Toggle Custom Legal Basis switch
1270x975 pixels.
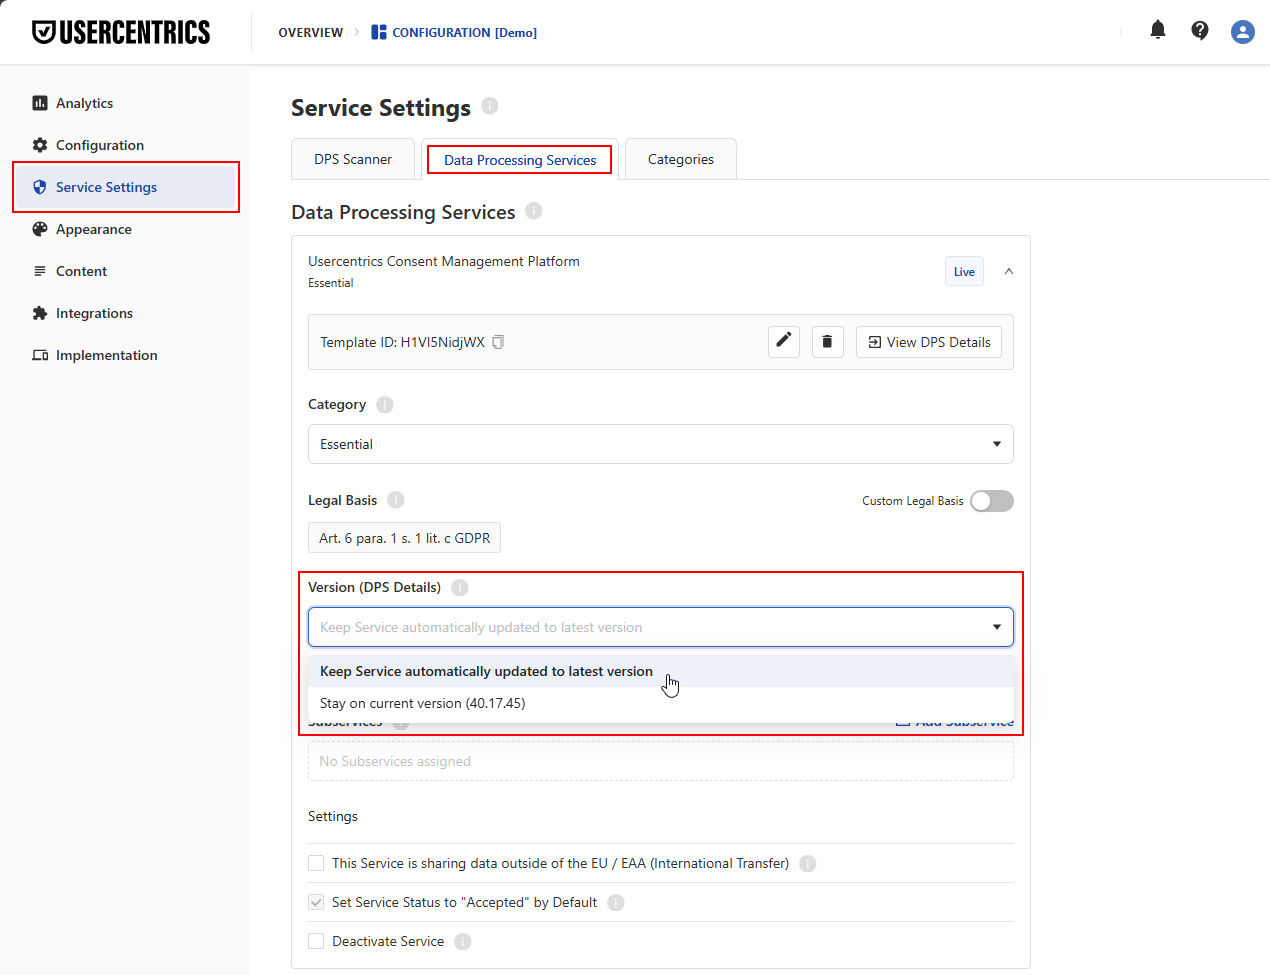(992, 501)
